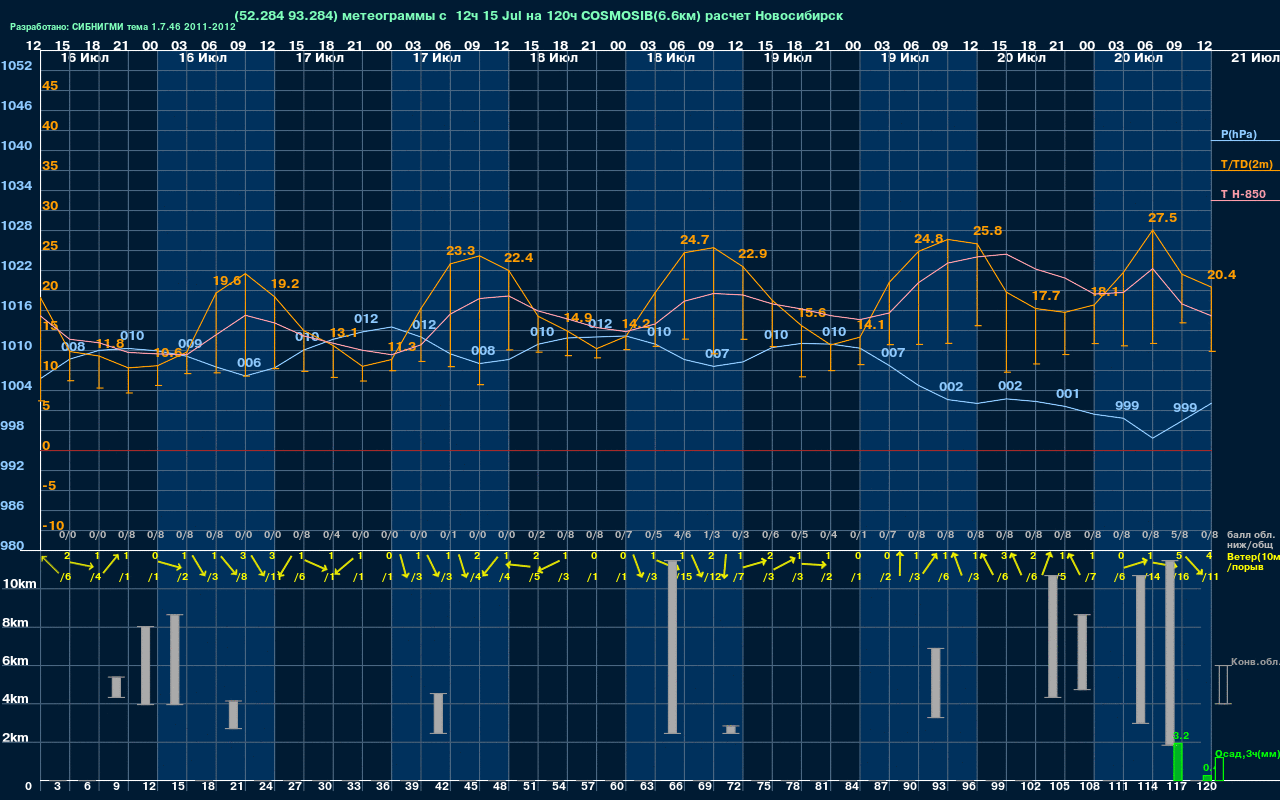Select the P(hPa) legend entry
1280x800 pixels.
1238,134
